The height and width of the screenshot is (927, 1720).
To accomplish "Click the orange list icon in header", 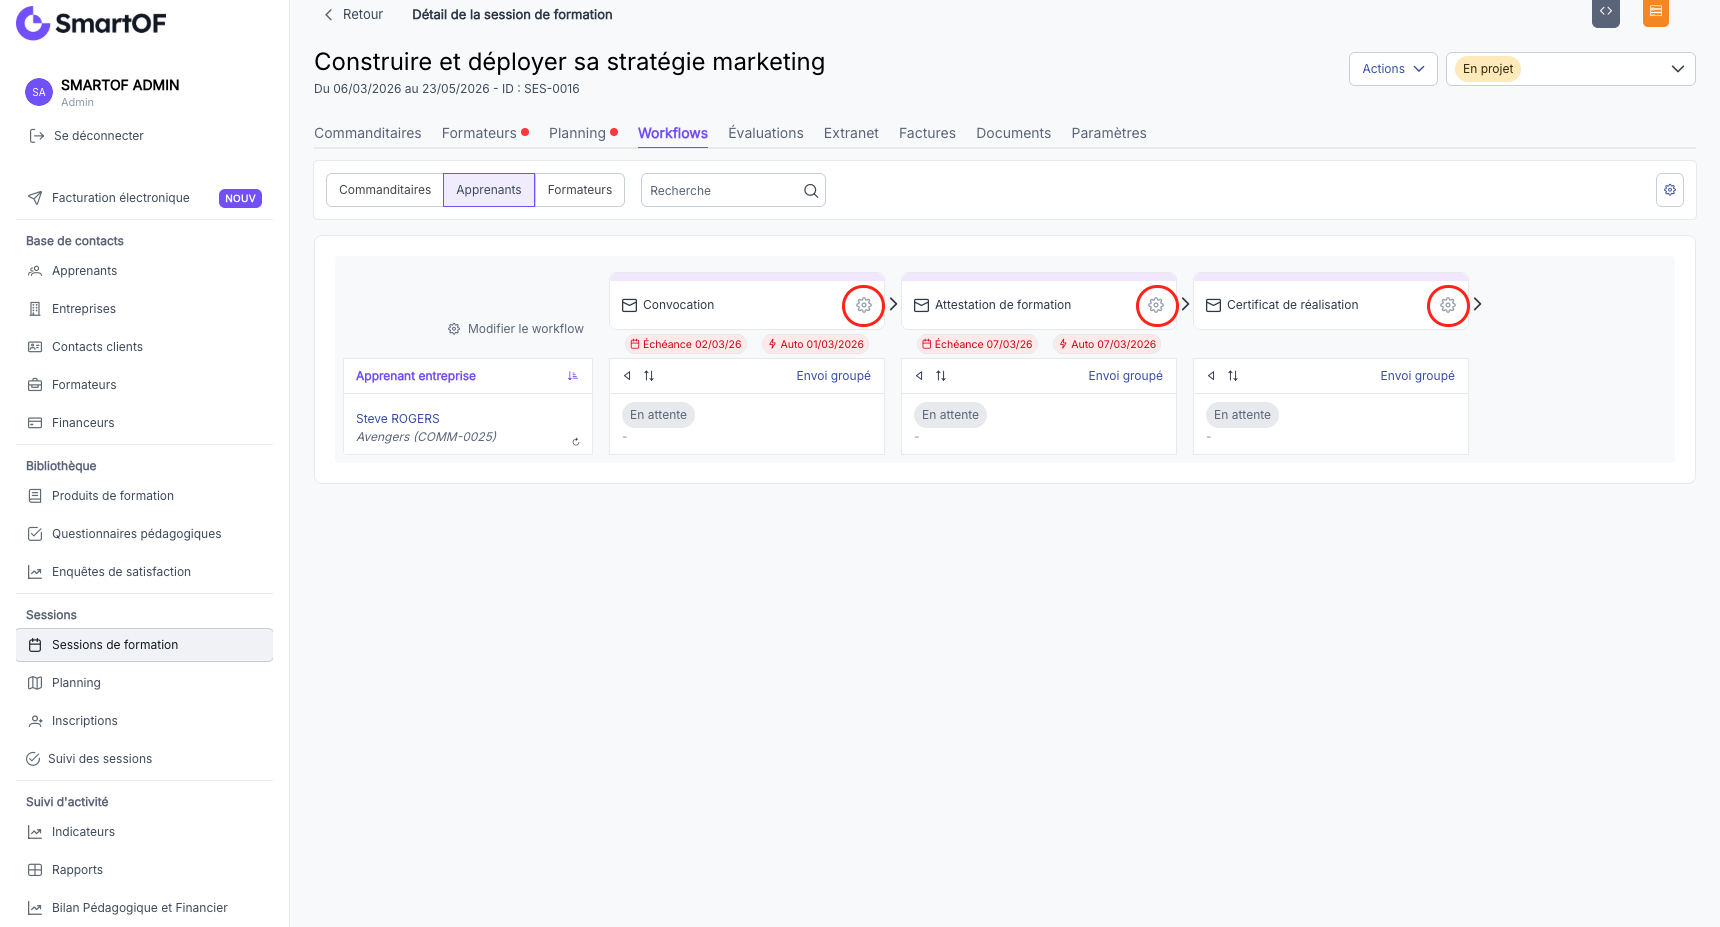I will (x=1656, y=12).
